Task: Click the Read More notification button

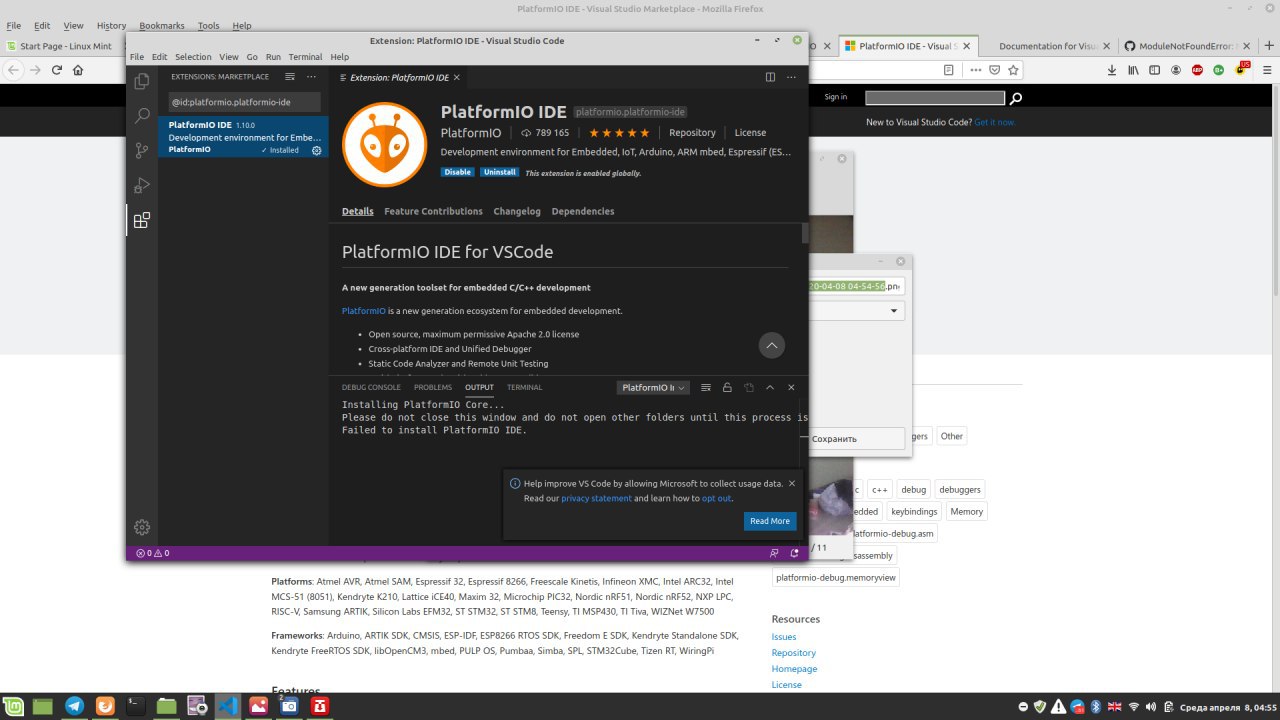Action: click(x=770, y=521)
